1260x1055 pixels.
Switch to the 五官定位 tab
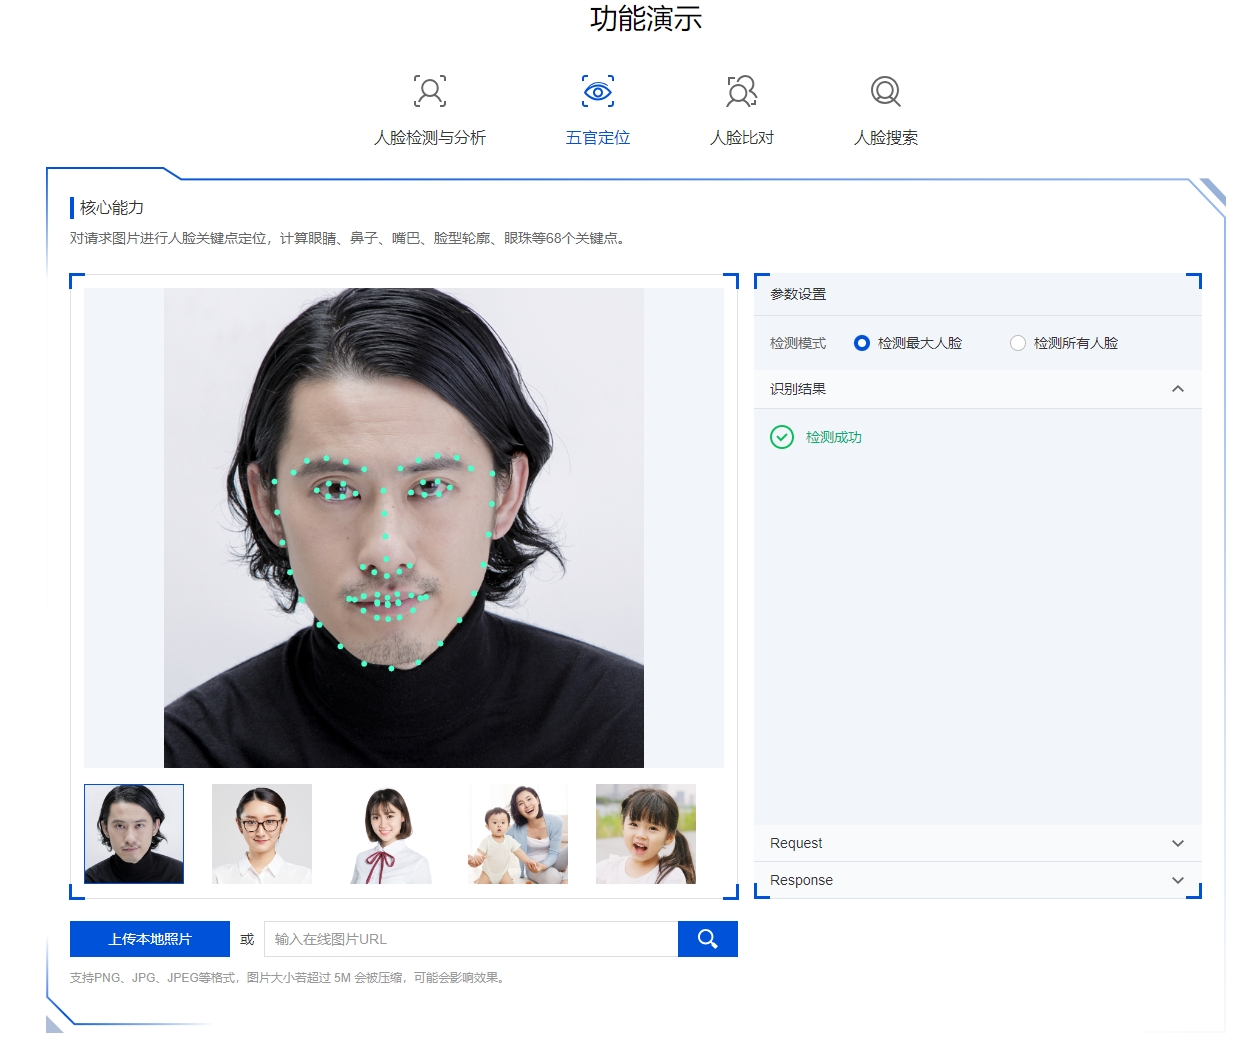[x=598, y=138]
